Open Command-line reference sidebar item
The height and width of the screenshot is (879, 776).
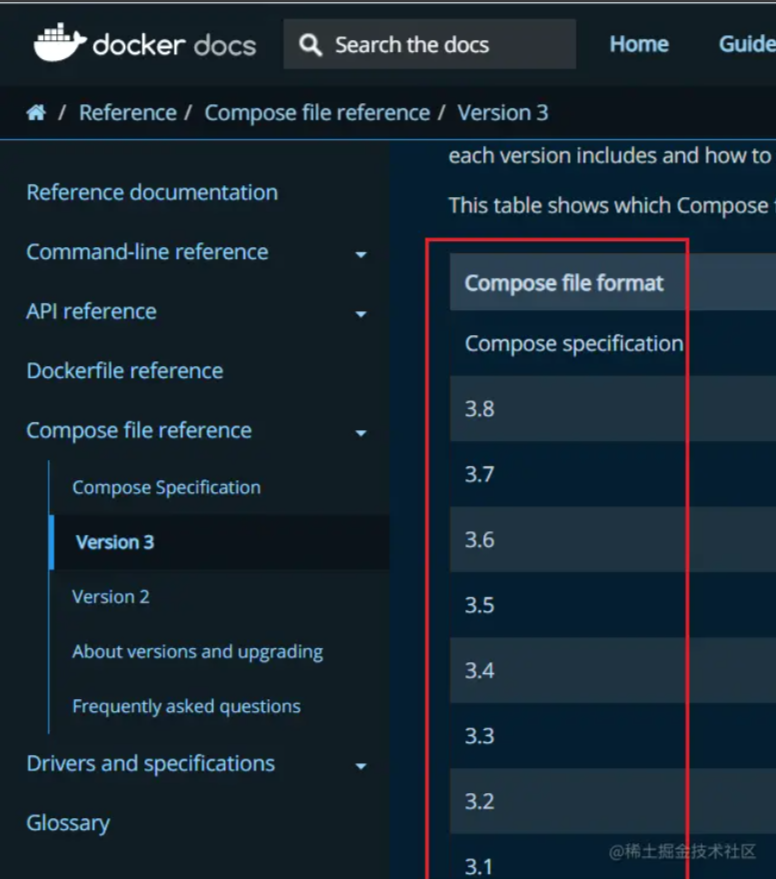pos(147,252)
